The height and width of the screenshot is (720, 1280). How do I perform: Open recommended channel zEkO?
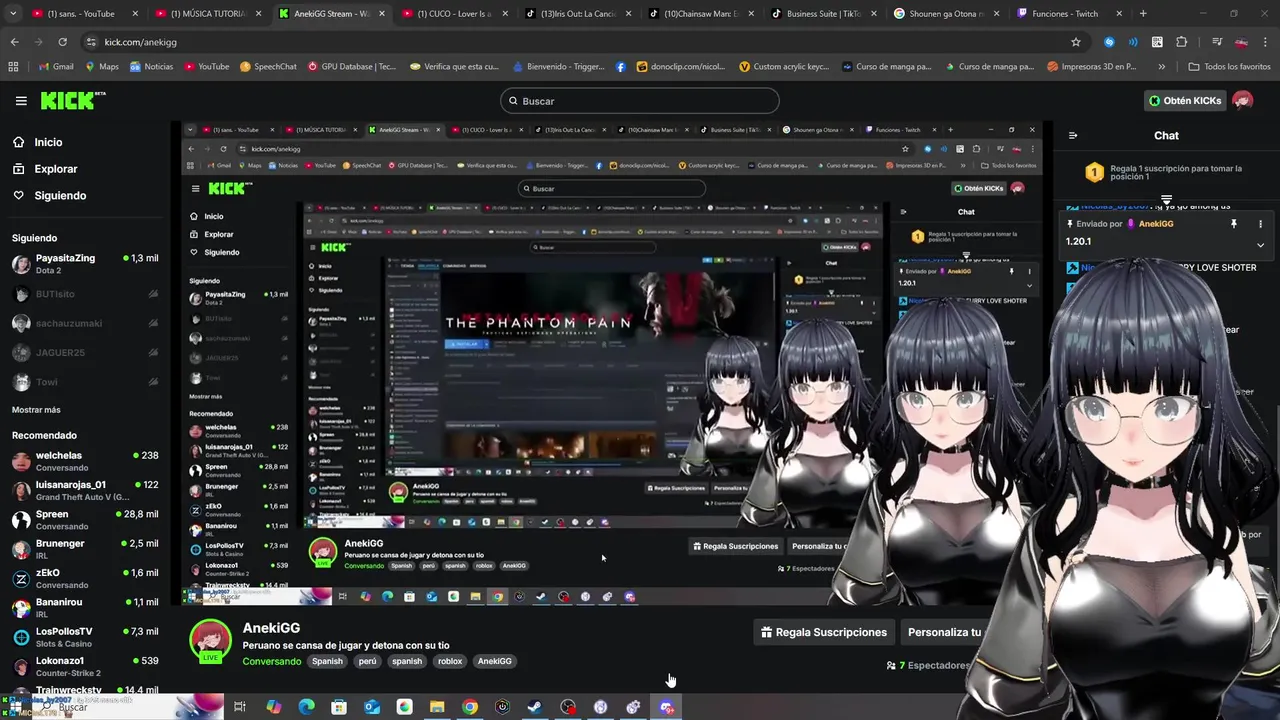(x=85, y=578)
